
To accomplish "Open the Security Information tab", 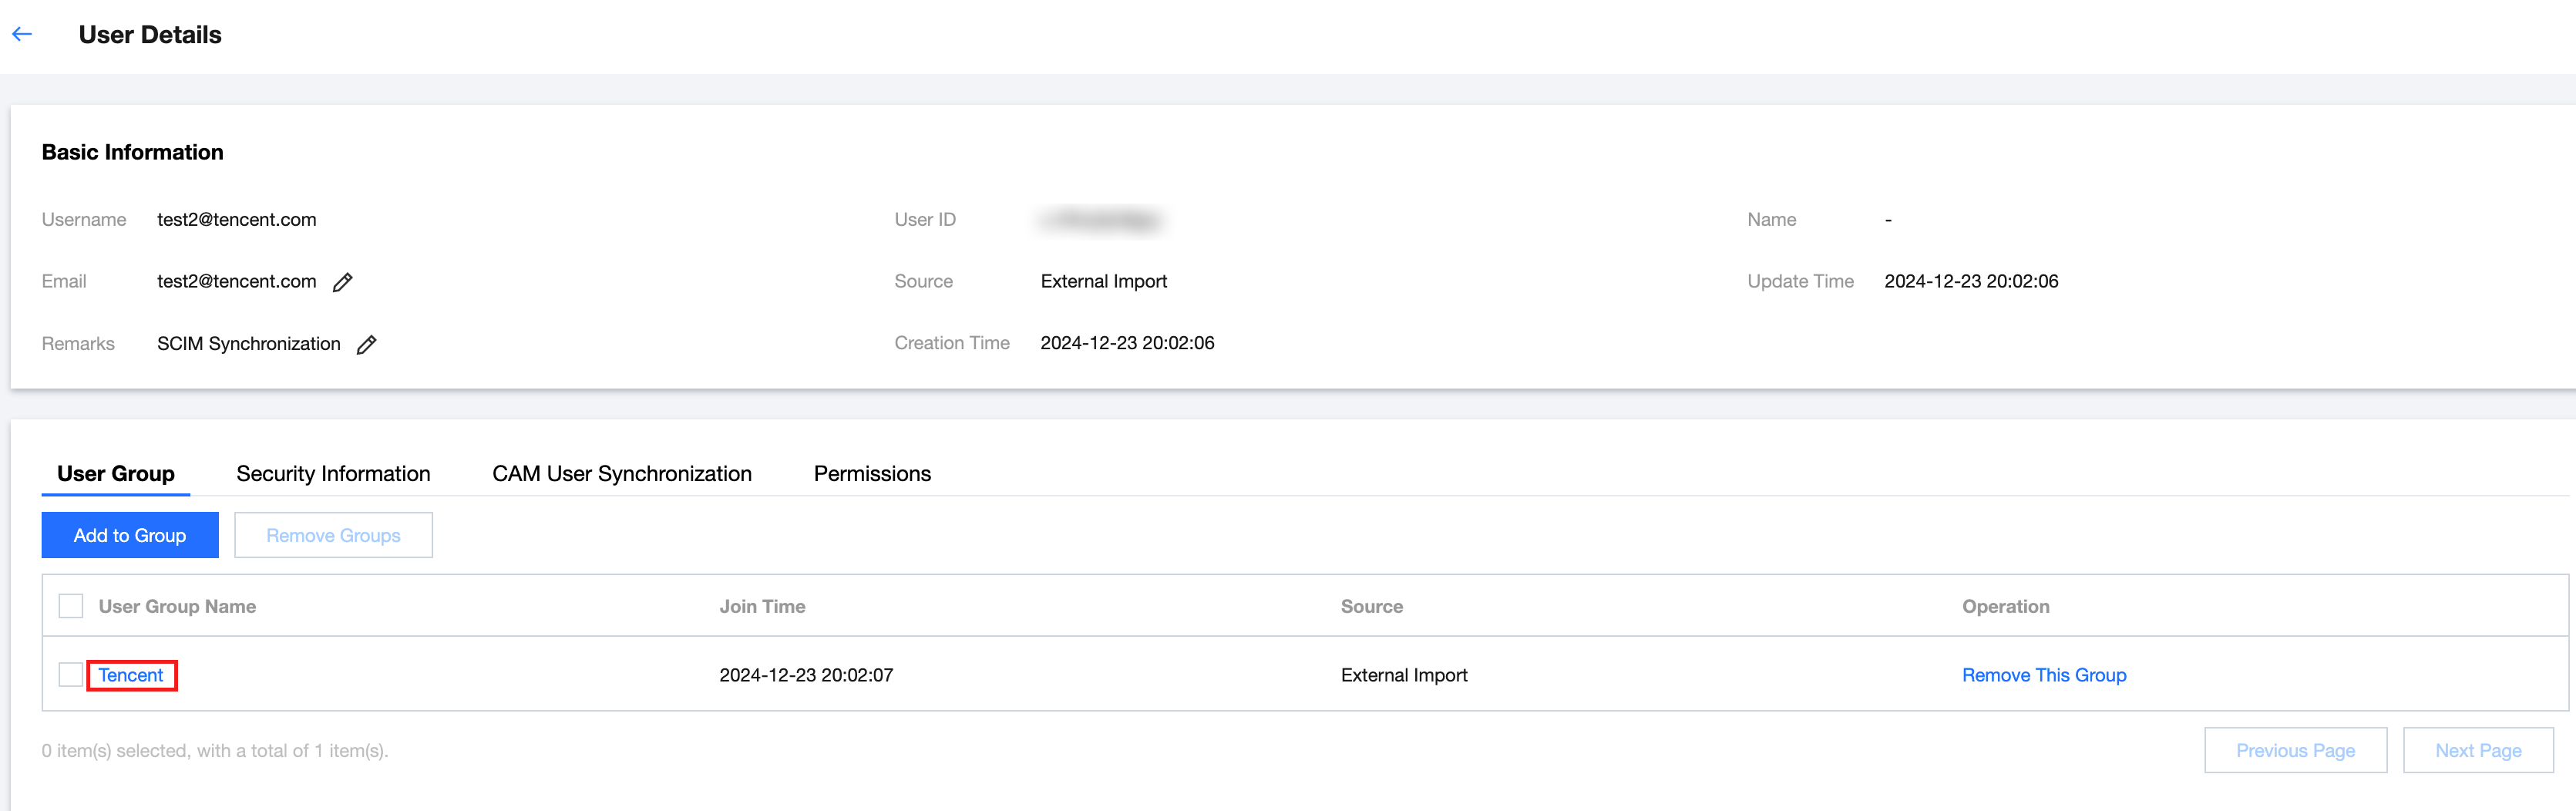I will (x=333, y=474).
